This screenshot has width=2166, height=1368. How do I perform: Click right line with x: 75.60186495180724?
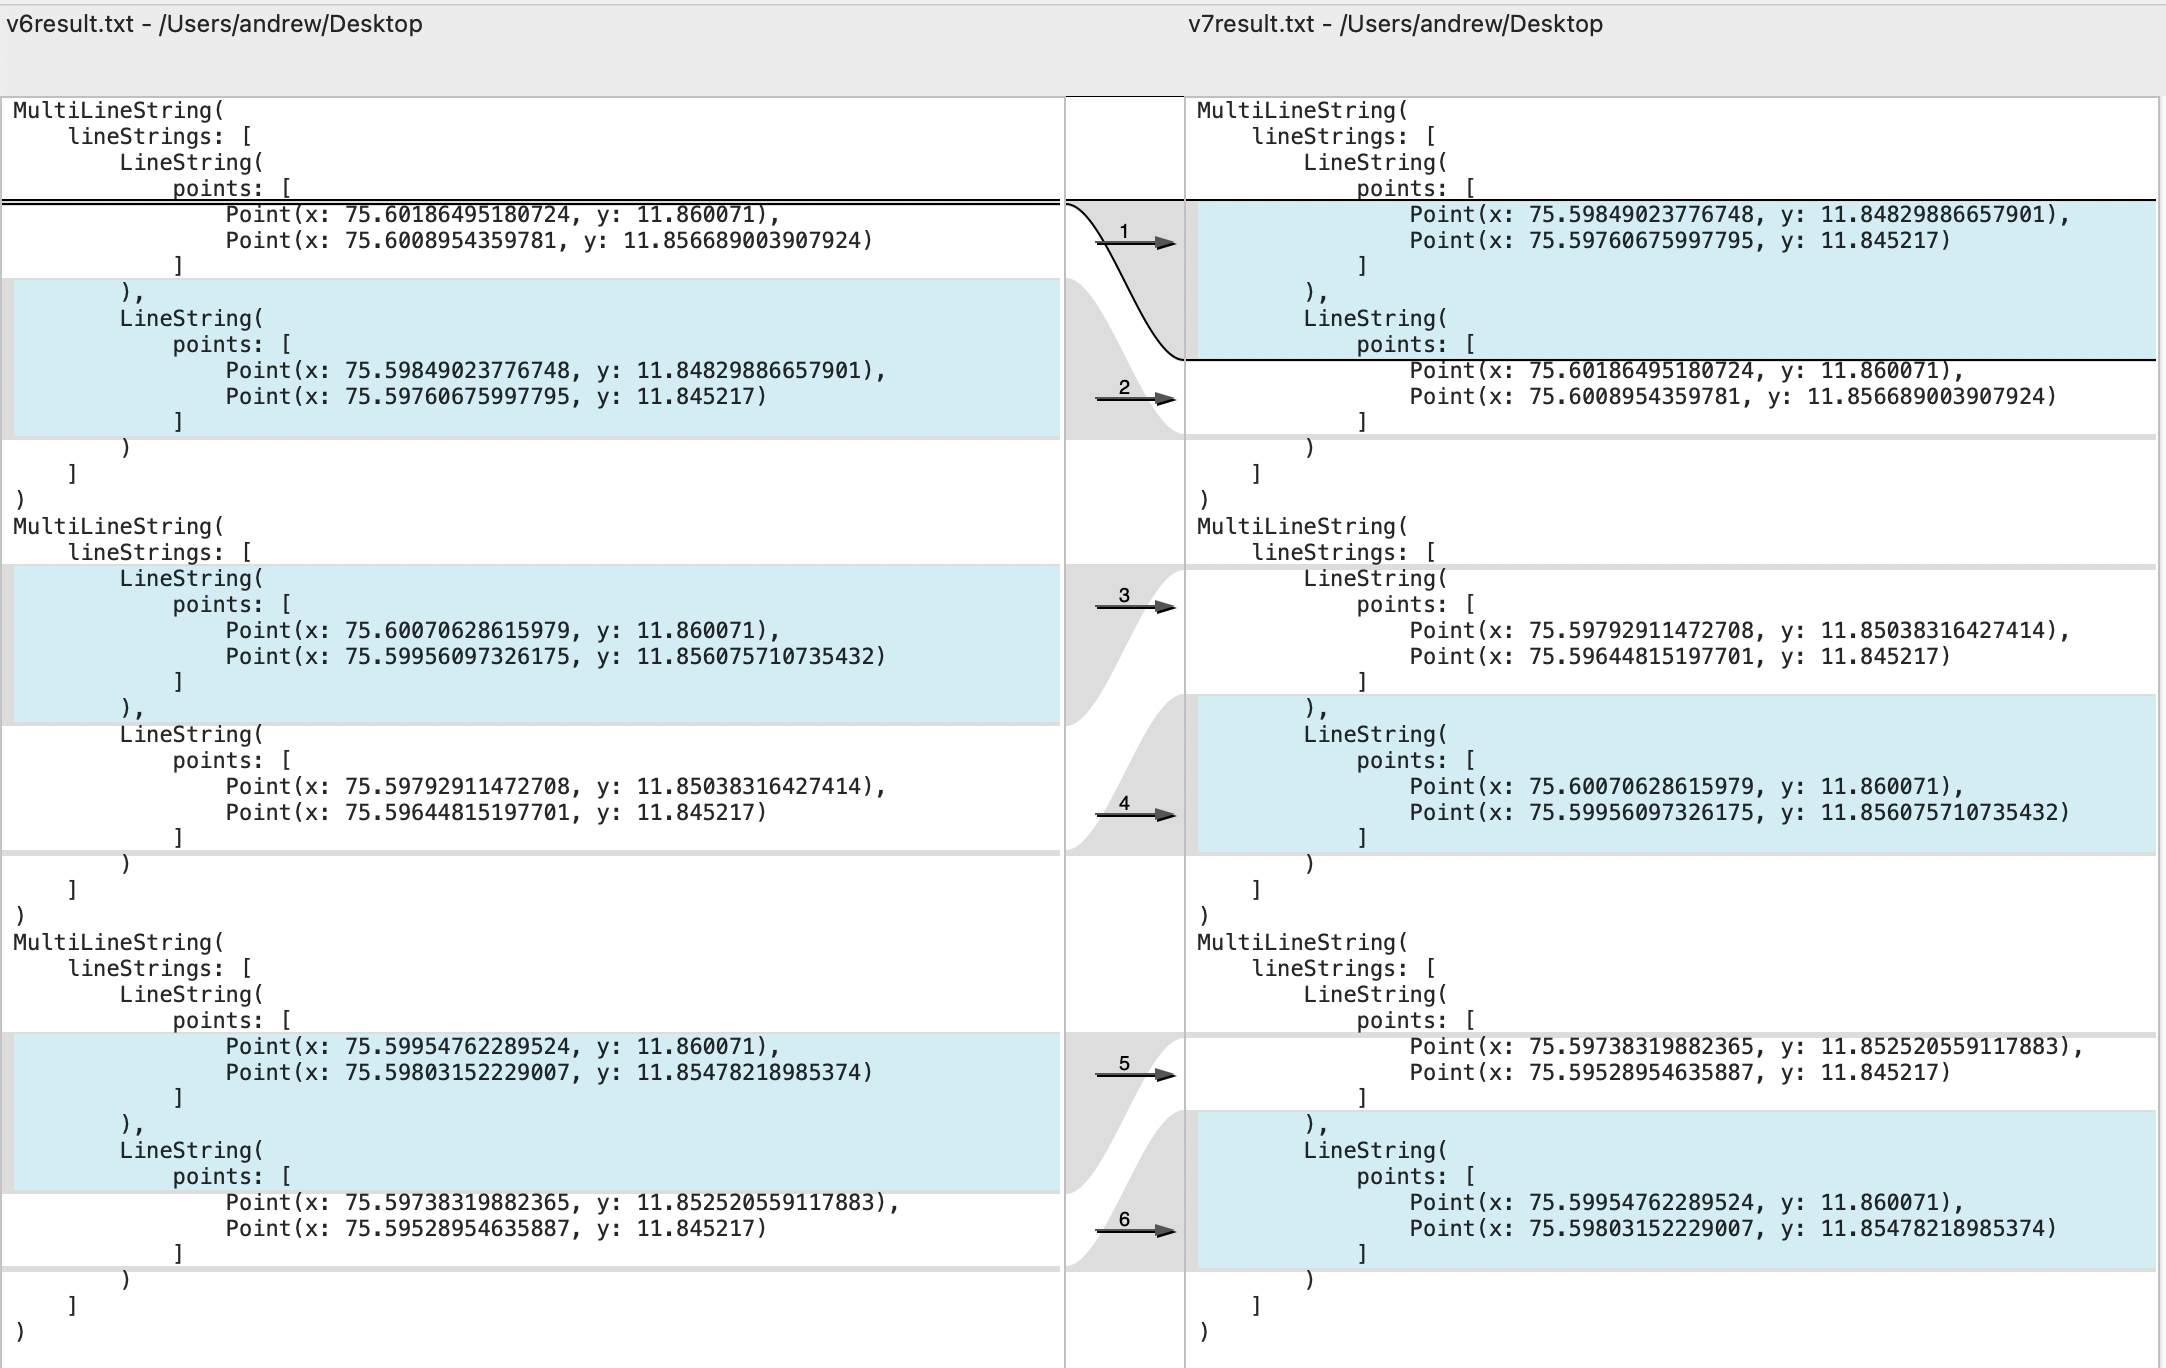point(1685,371)
